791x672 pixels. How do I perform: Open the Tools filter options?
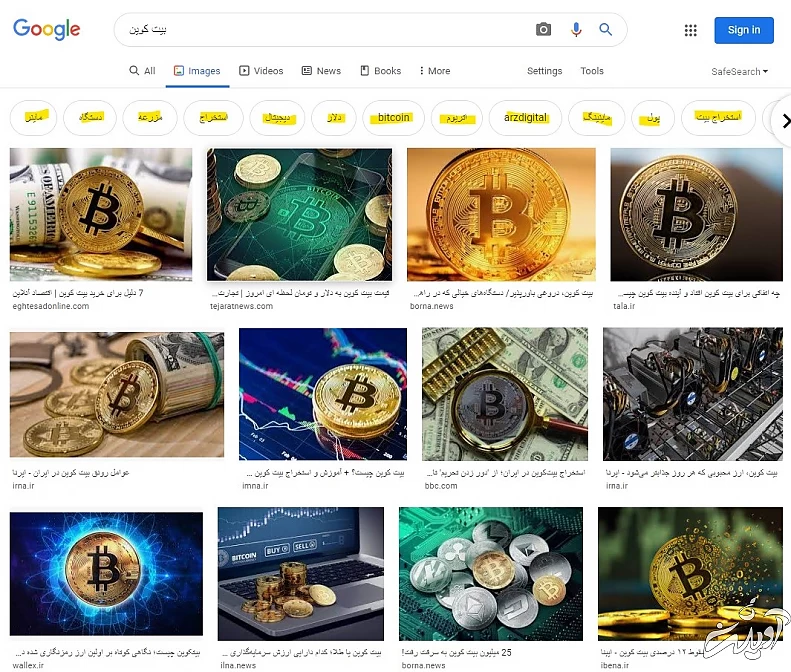tap(592, 71)
